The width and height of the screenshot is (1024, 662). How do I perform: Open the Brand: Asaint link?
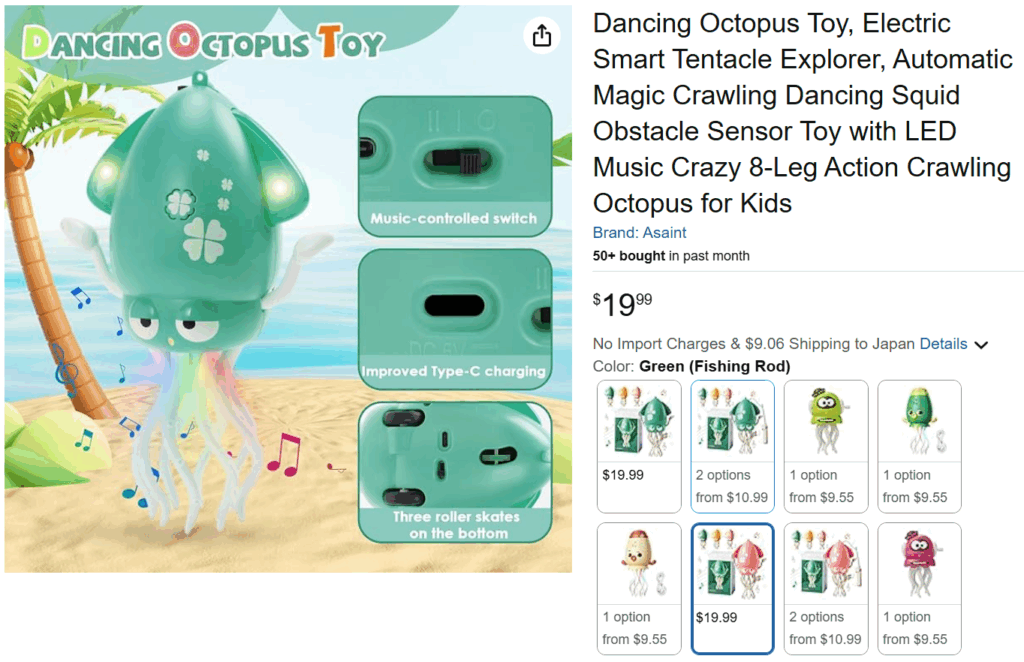tap(639, 232)
